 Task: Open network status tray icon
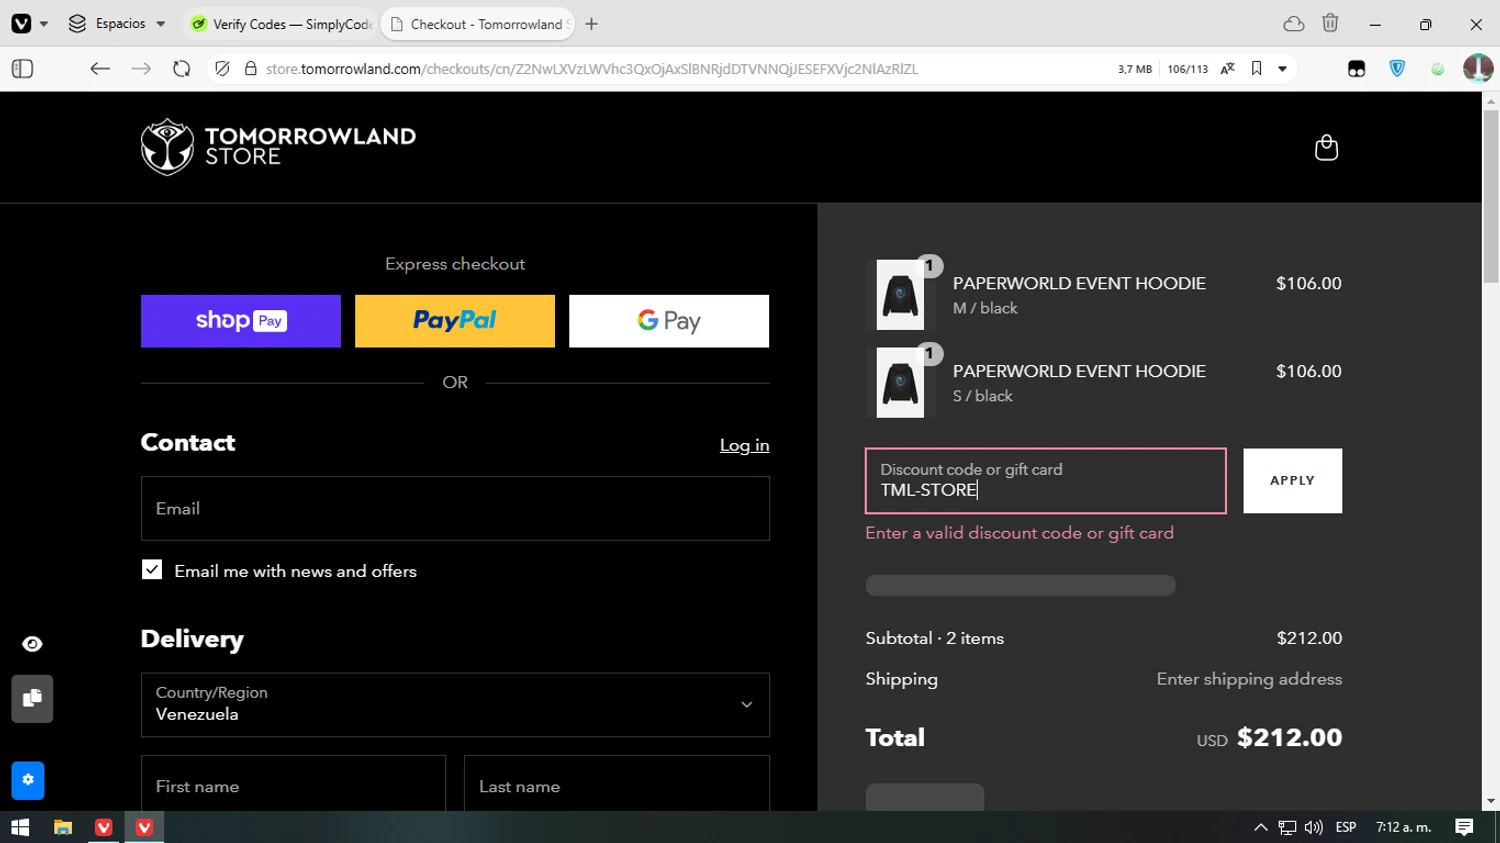point(1287,827)
